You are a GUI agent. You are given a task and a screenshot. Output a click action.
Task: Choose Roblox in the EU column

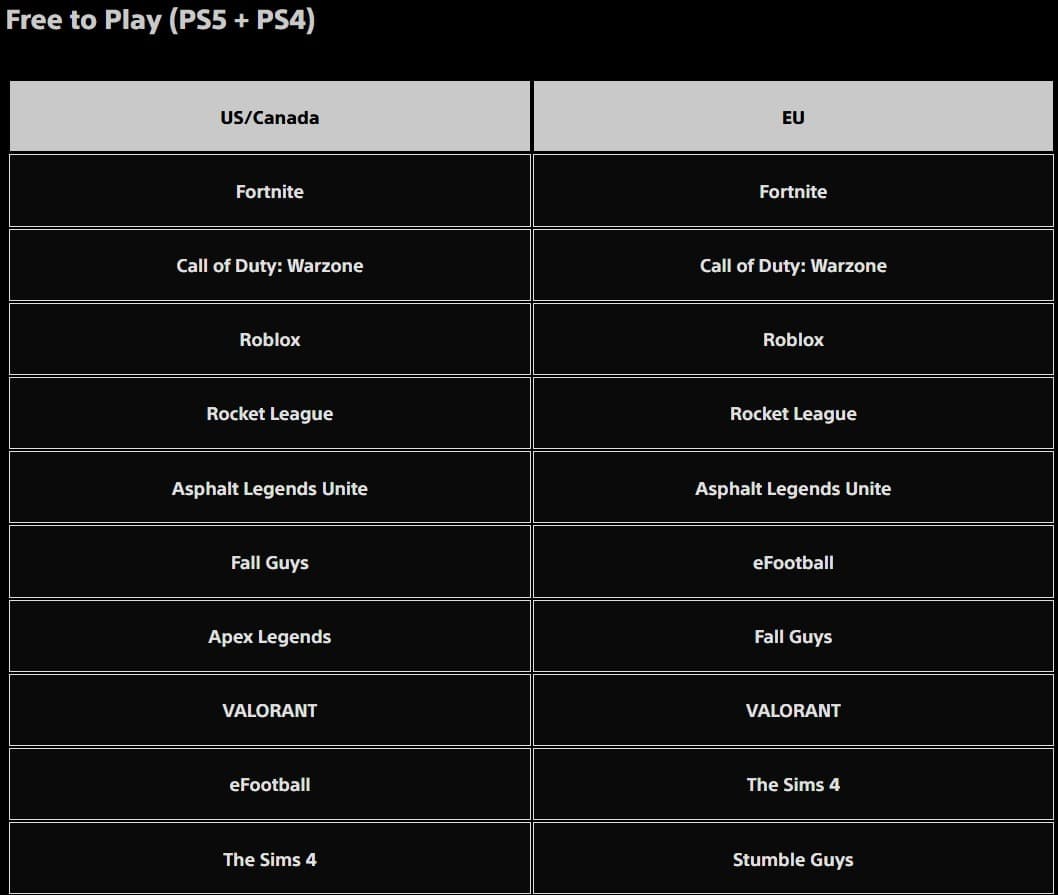[x=793, y=339]
